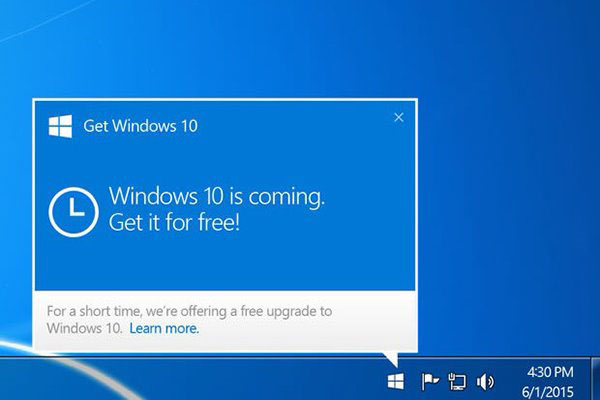This screenshot has height=400, width=600.
Task: Click the Learn more link
Action: (x=164, y=328)
